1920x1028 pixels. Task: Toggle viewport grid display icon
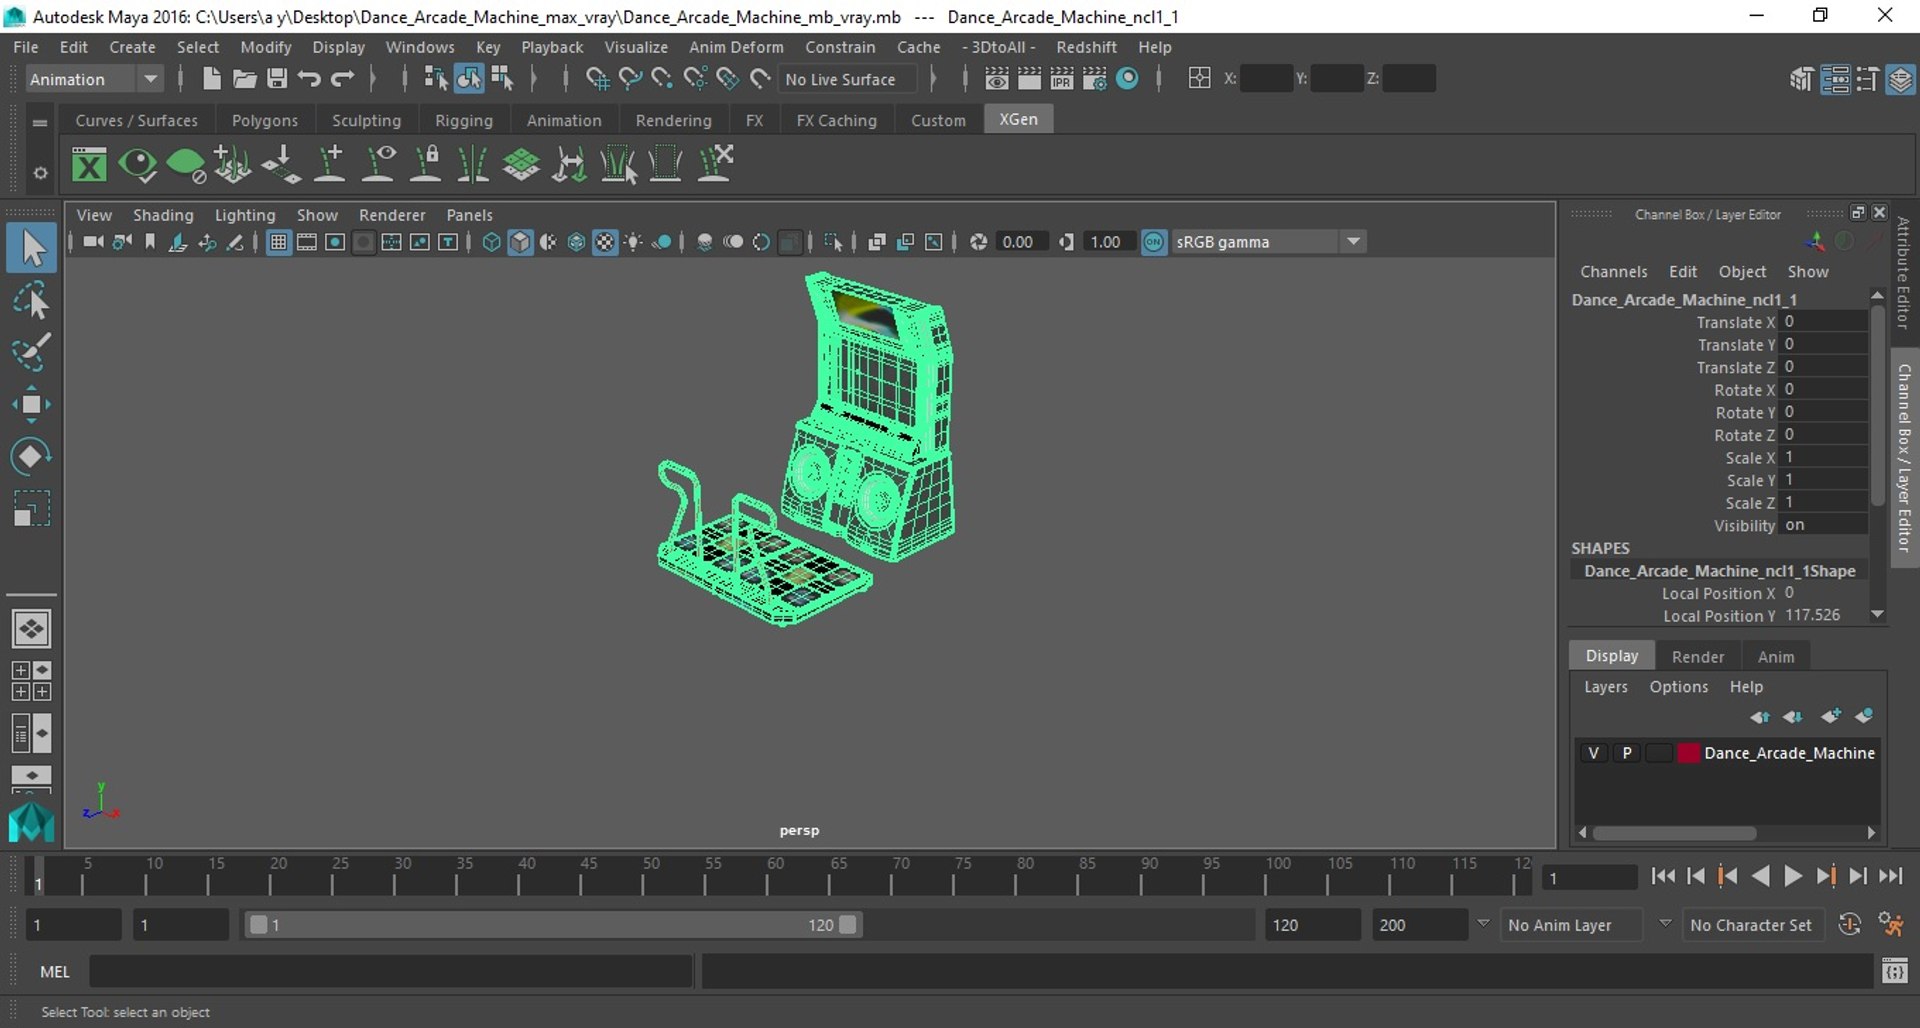click(x=278, y=242)
